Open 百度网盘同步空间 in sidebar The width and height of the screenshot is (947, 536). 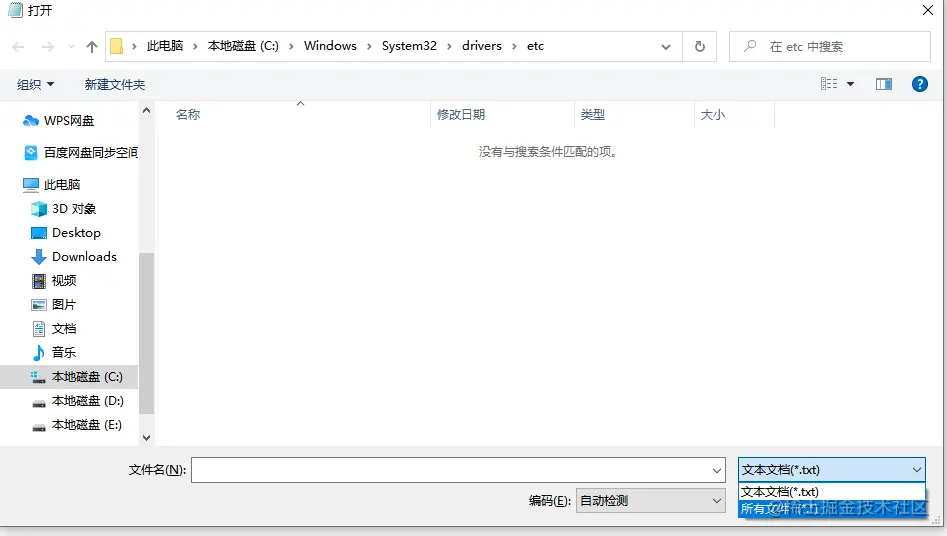[x=91, y=153]
